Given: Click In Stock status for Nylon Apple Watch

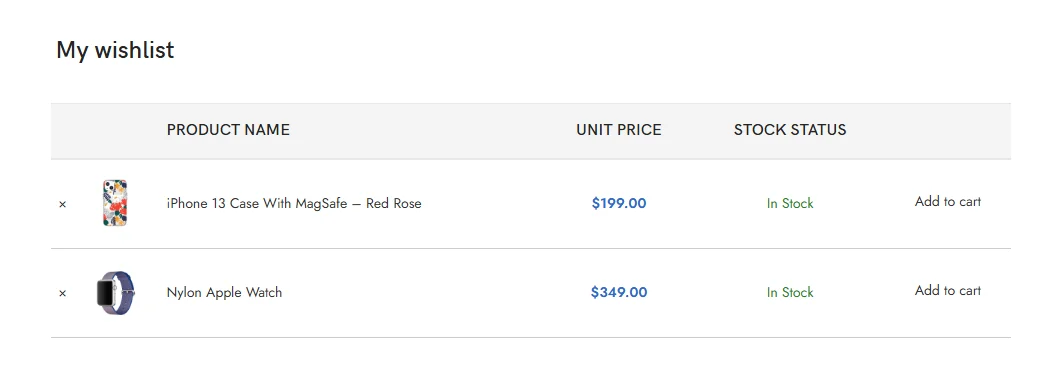Looking at the screenshot, I should (x=790, y=292).
